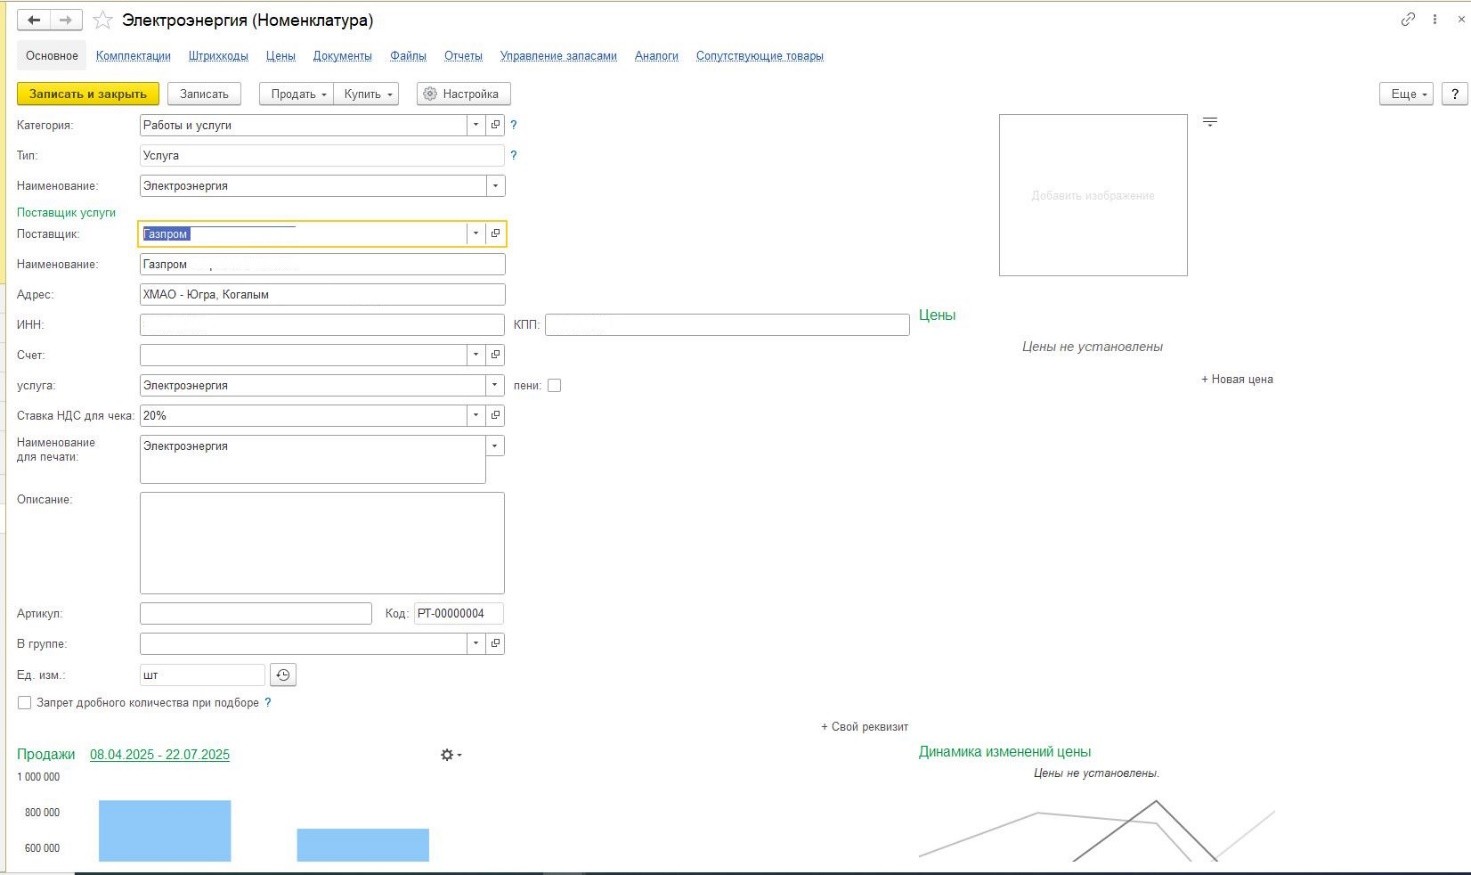Expand the Еще menu

point(1407,94)
